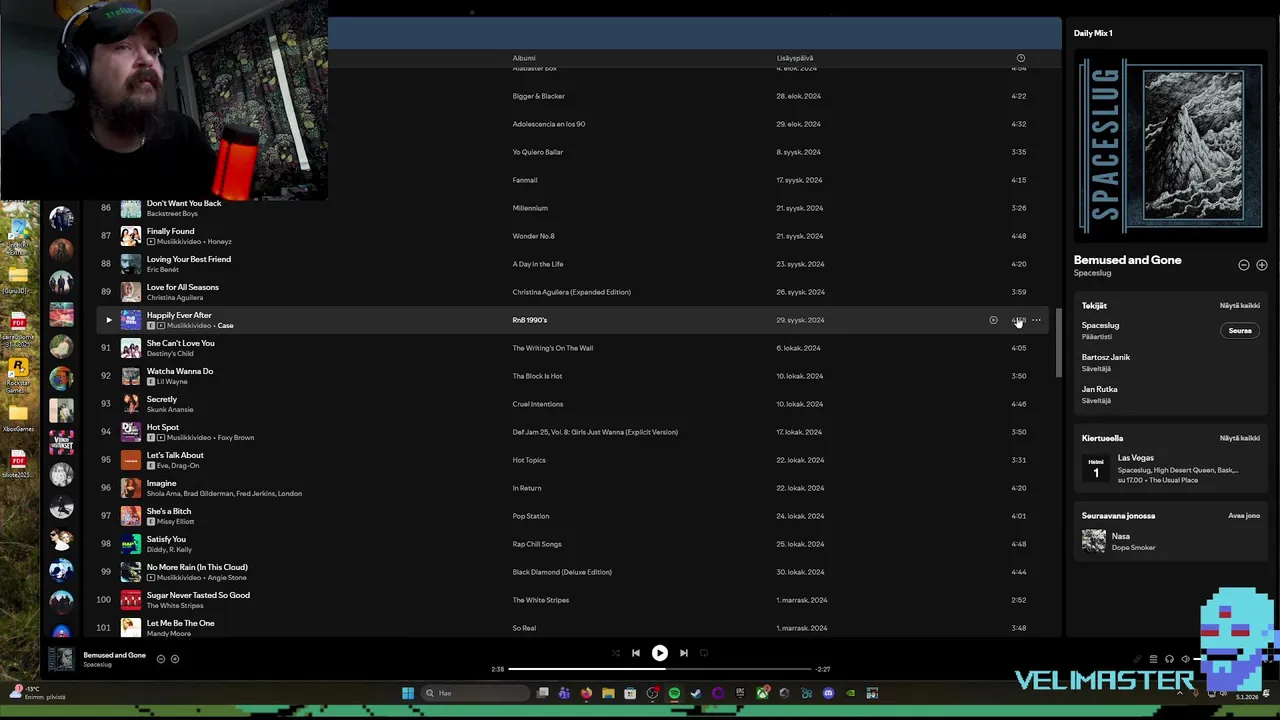
Task: Select track Sugar Never Tasted So Good
Action: coord(198,595)
